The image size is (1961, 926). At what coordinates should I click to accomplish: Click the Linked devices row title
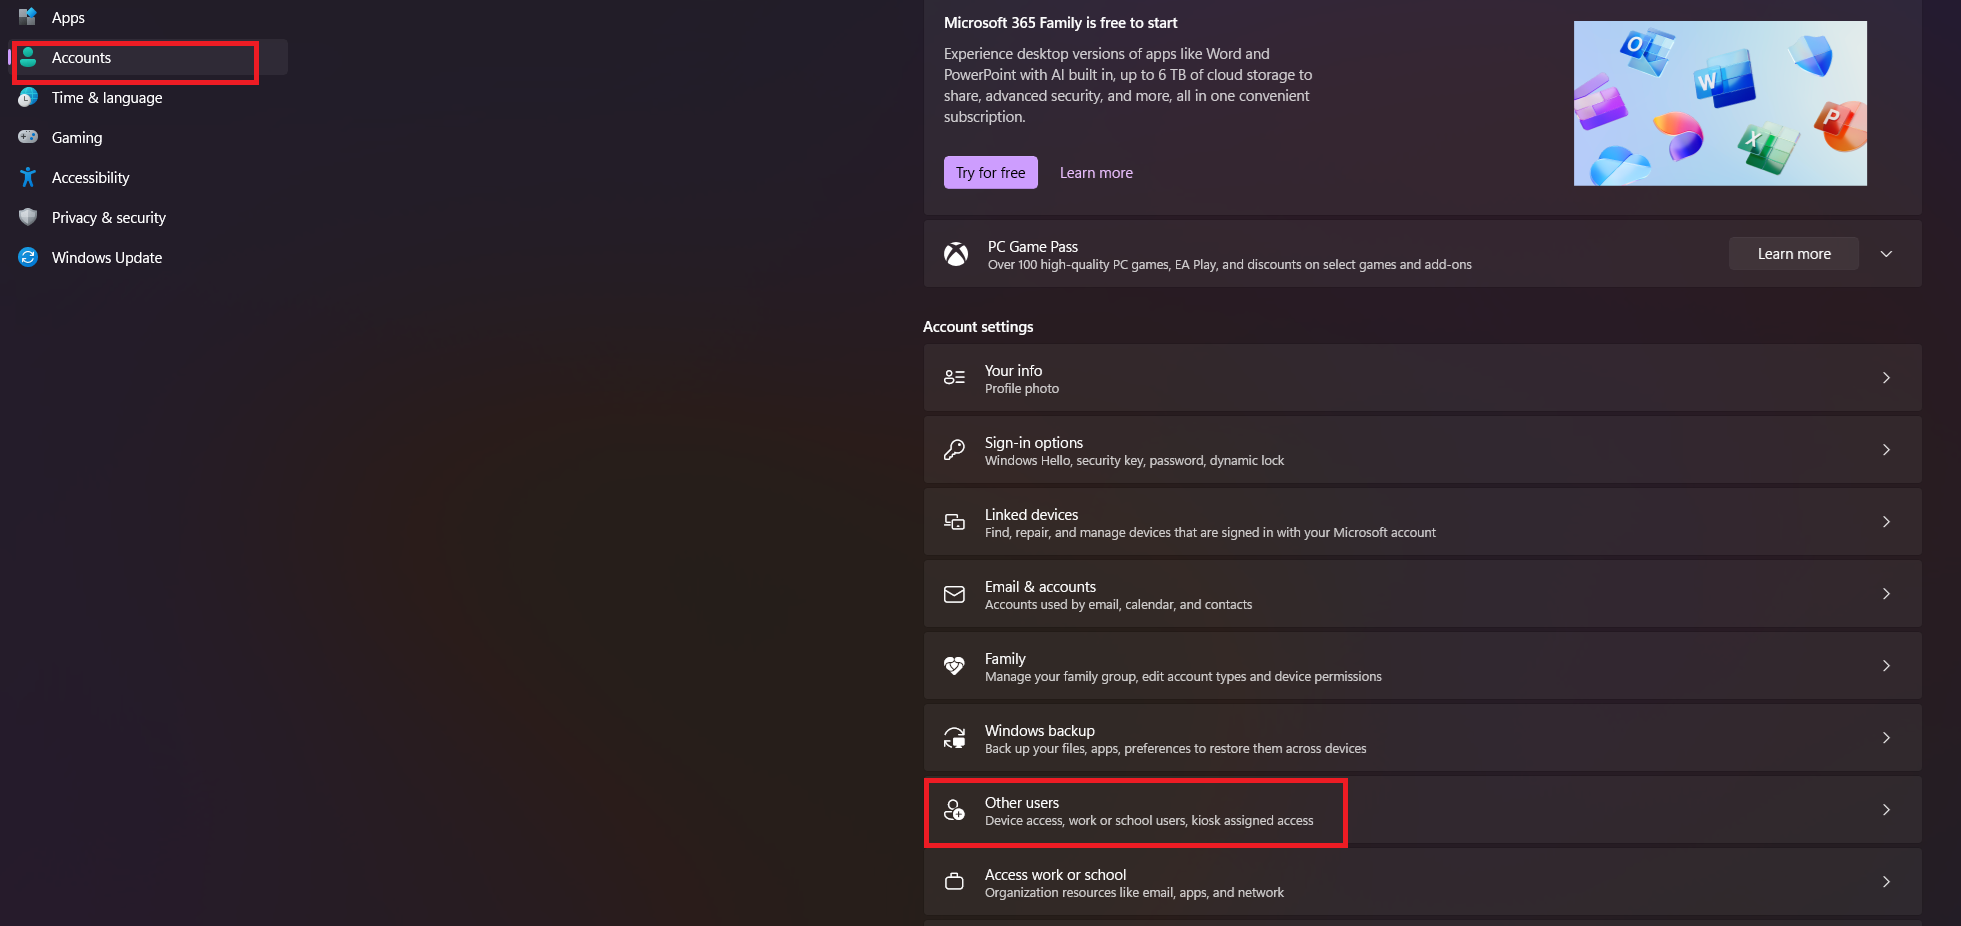coord(1031,514)
